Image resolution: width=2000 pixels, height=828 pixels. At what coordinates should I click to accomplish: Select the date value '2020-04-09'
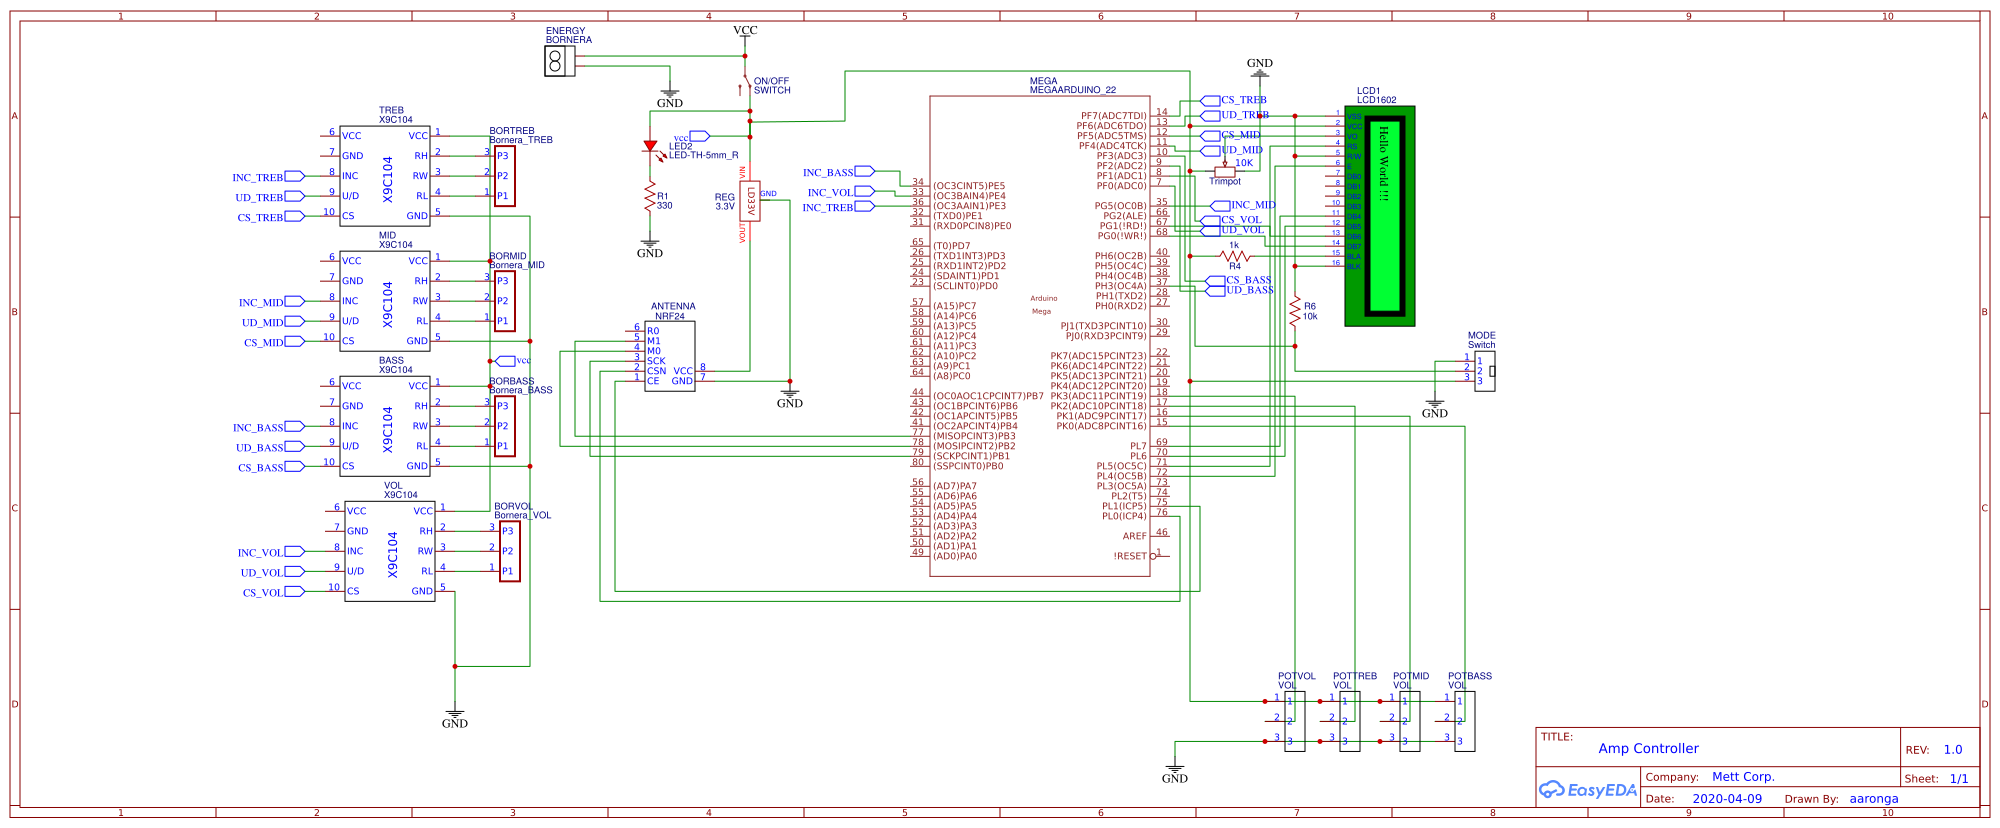point(1727,798)
